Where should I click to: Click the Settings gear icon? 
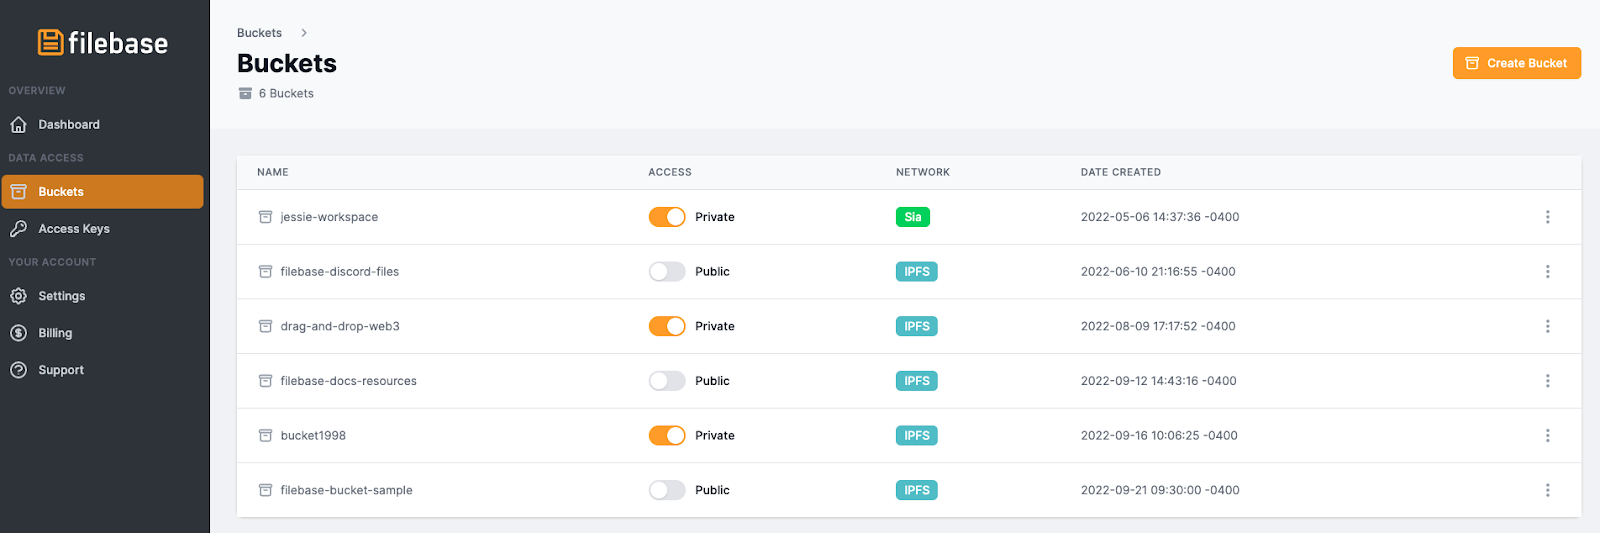point(18,296)
